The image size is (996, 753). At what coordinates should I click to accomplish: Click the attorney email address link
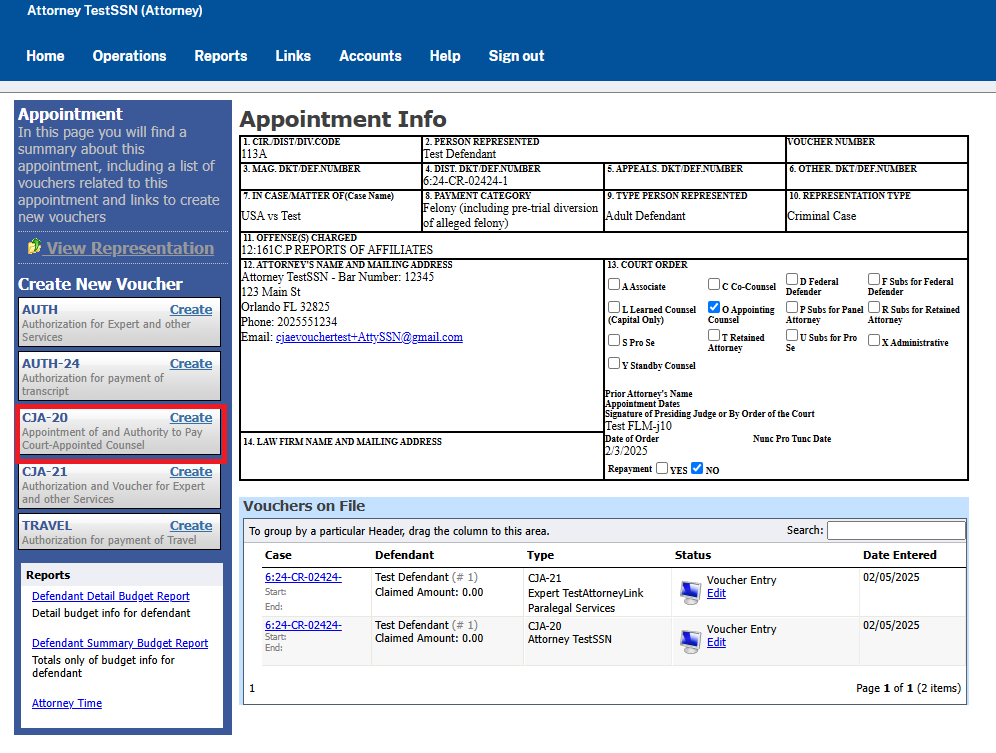[x=369, y=337]
